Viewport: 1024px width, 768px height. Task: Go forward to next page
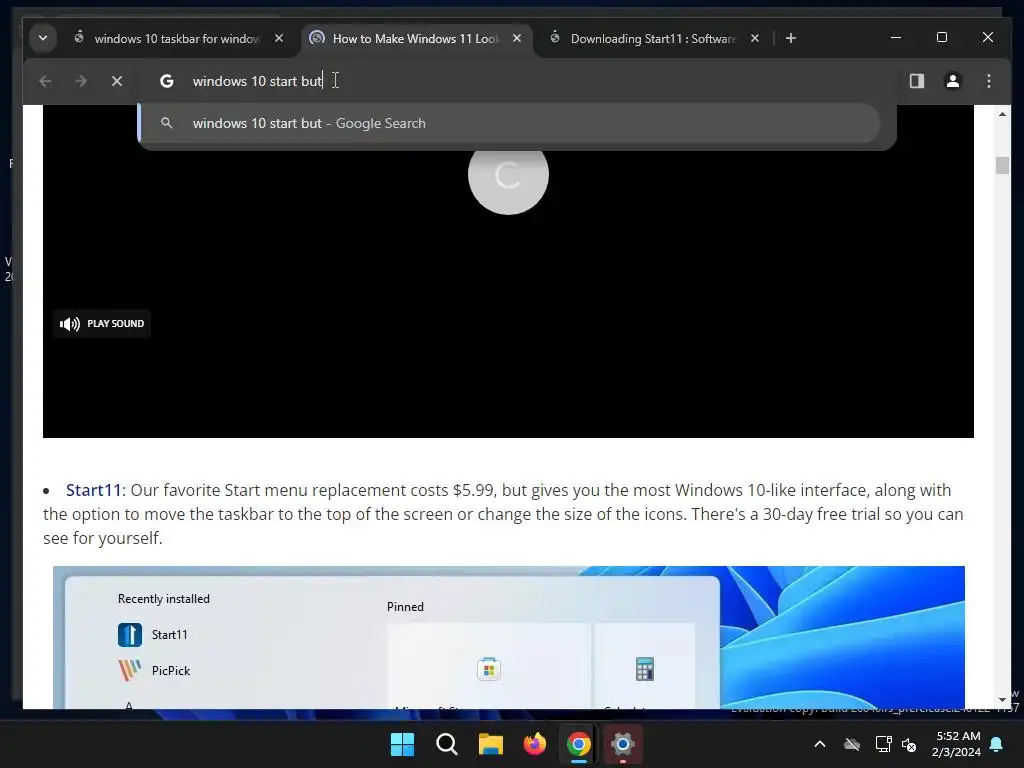[x=81, y=81]
